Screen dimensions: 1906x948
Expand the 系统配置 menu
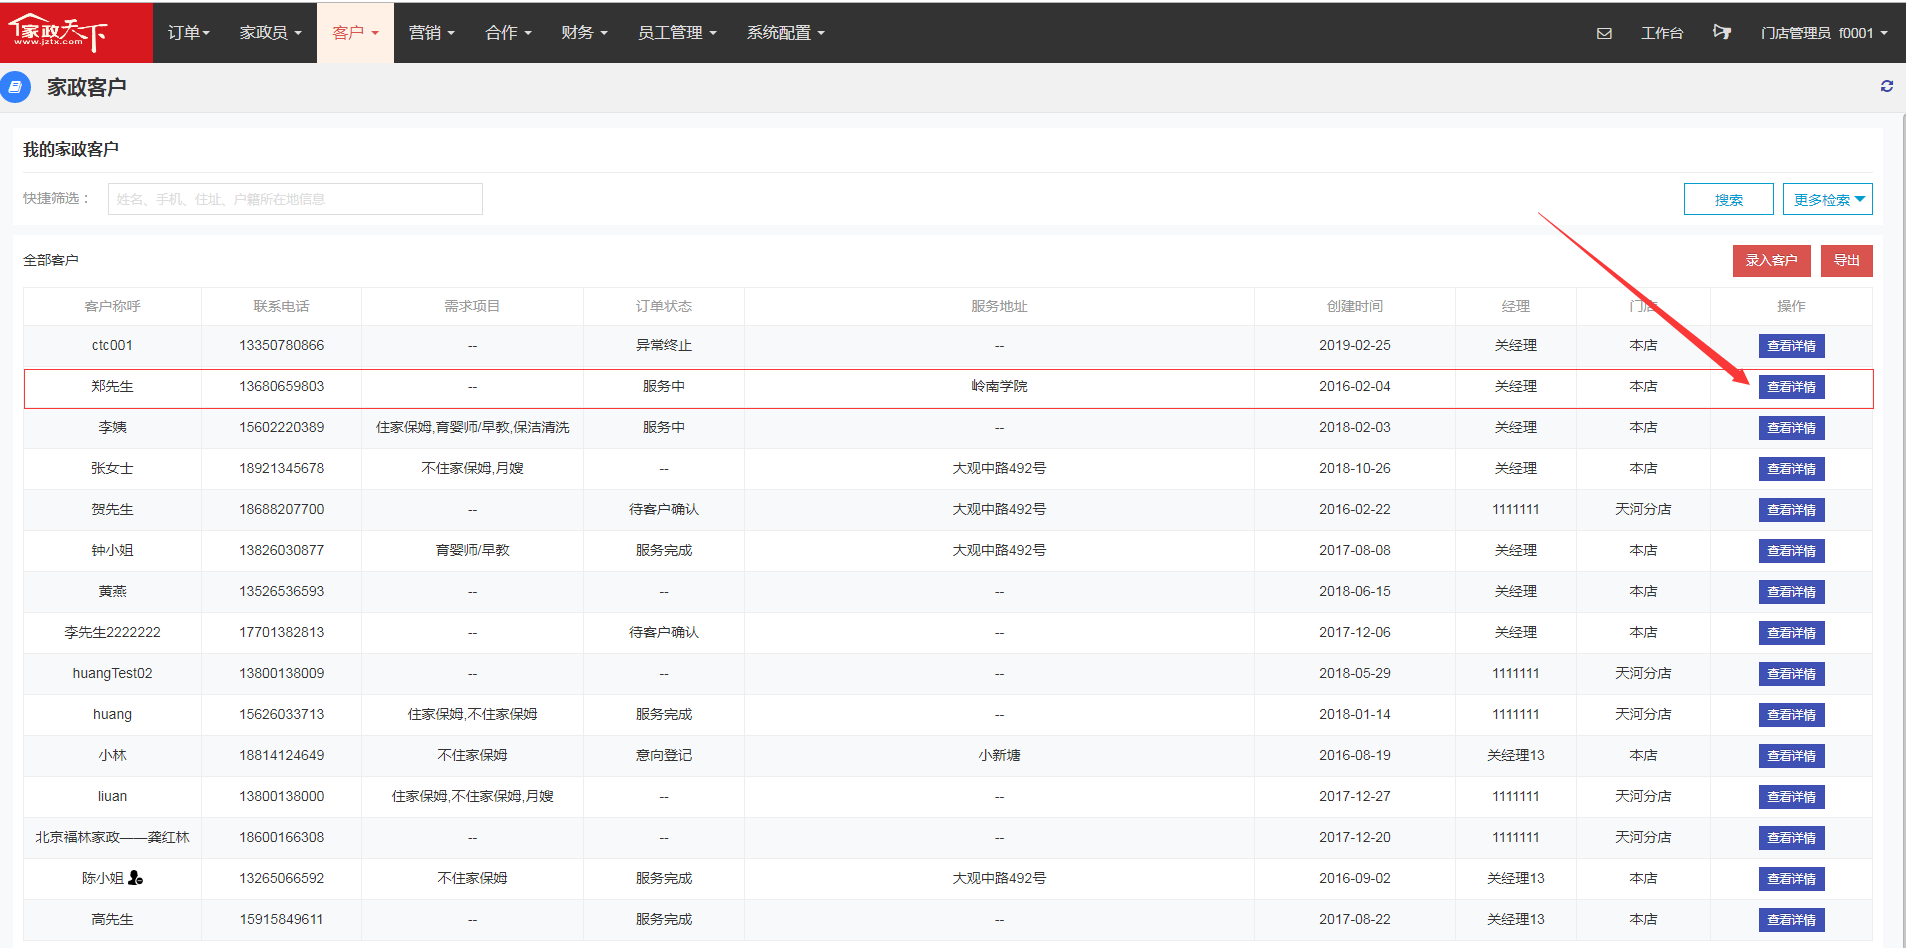(x=786, y=33)
